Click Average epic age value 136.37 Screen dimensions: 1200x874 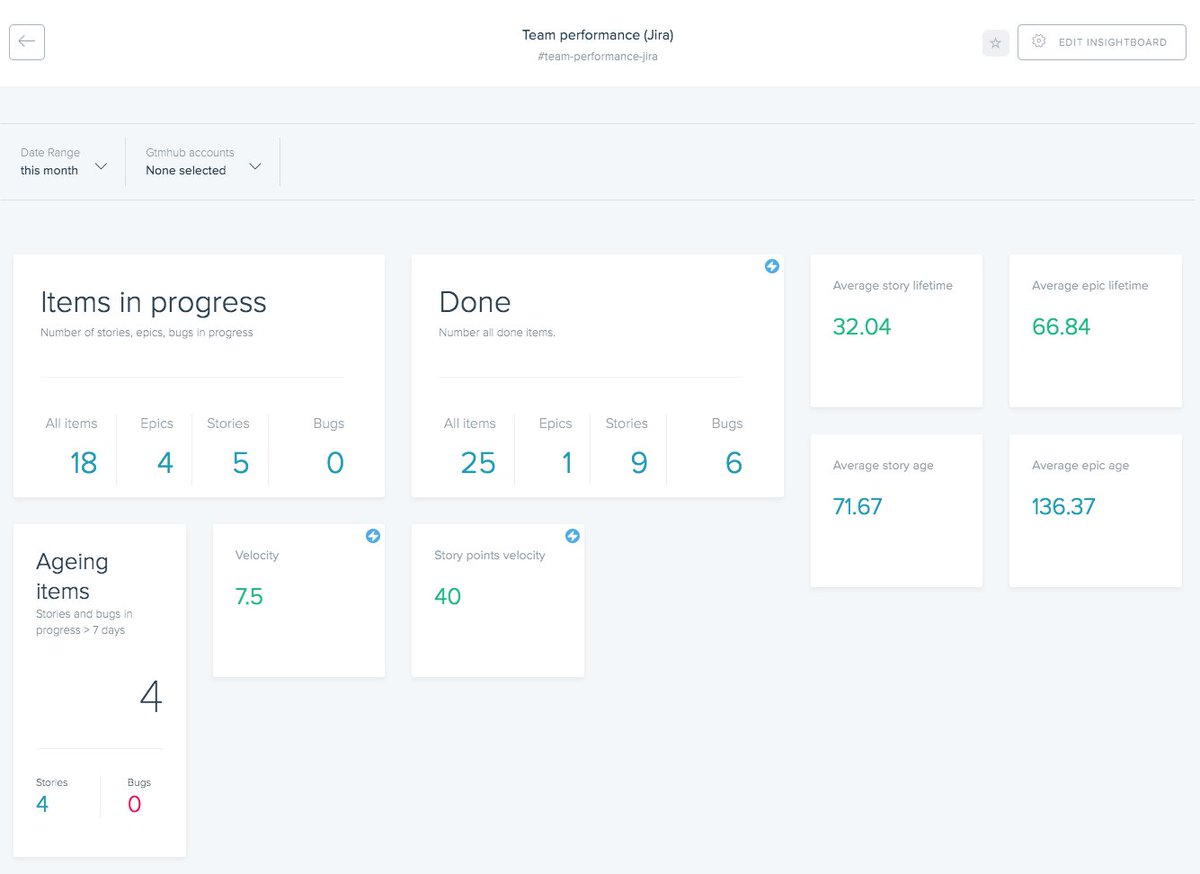click(1063, 507)
